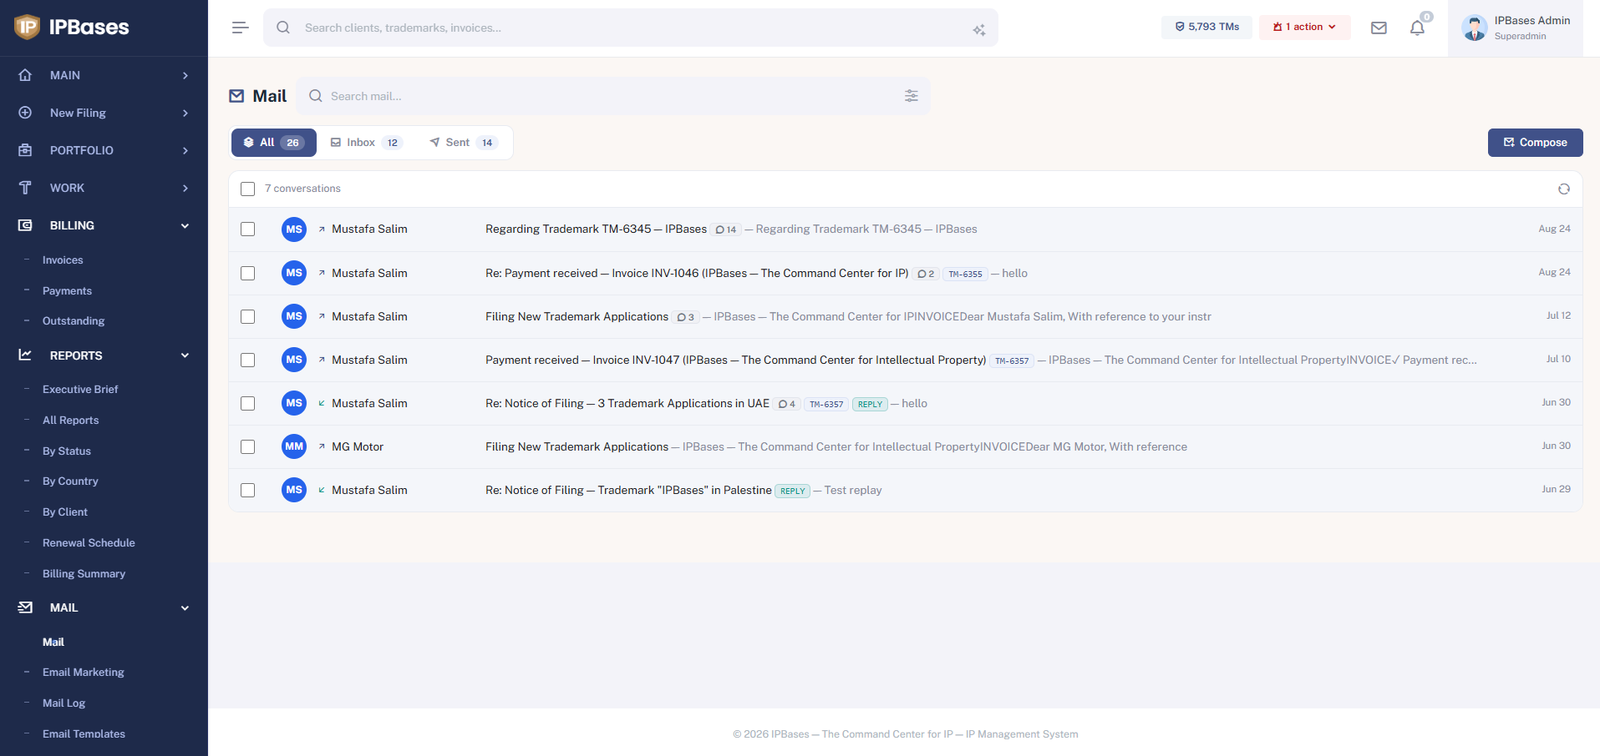Click TM-6357 tag on Invoice INV-1047 row
The height and width of the screenshot is (756, 1600).
(1011, 360)
